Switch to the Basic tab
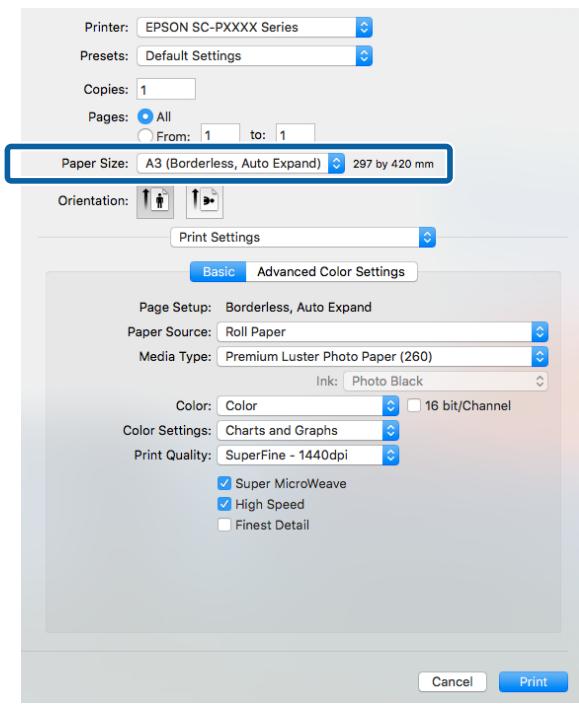 click(218, 272)
